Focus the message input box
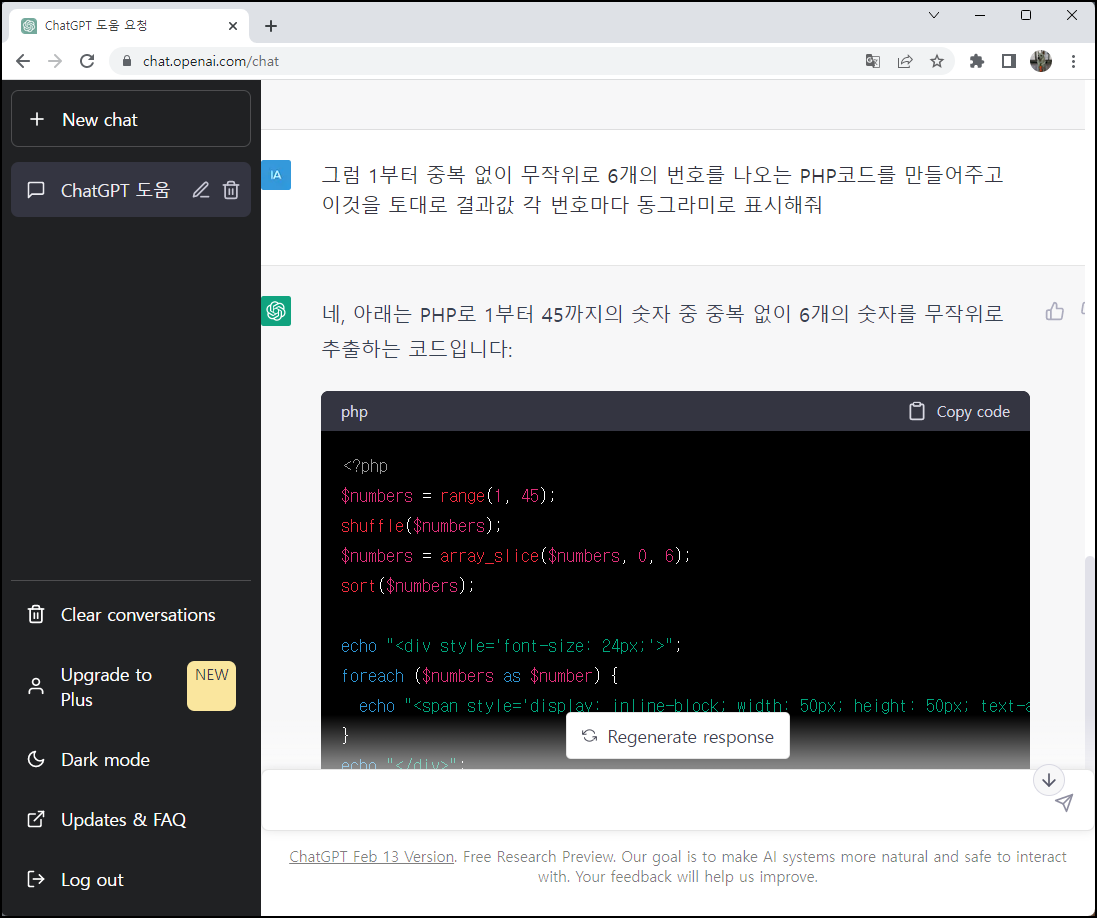This screenshot has width=1097, height=918. (x=658, y=801)
